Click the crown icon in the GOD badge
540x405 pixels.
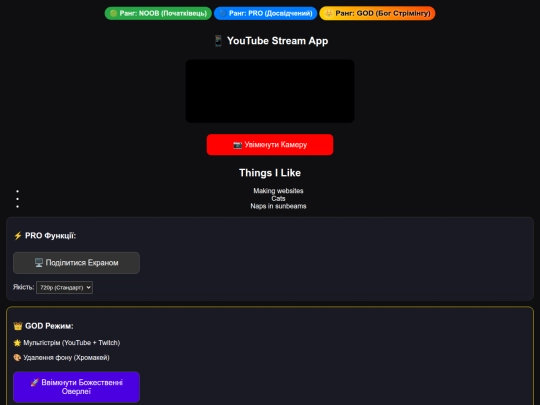click(x=329, y=13)
